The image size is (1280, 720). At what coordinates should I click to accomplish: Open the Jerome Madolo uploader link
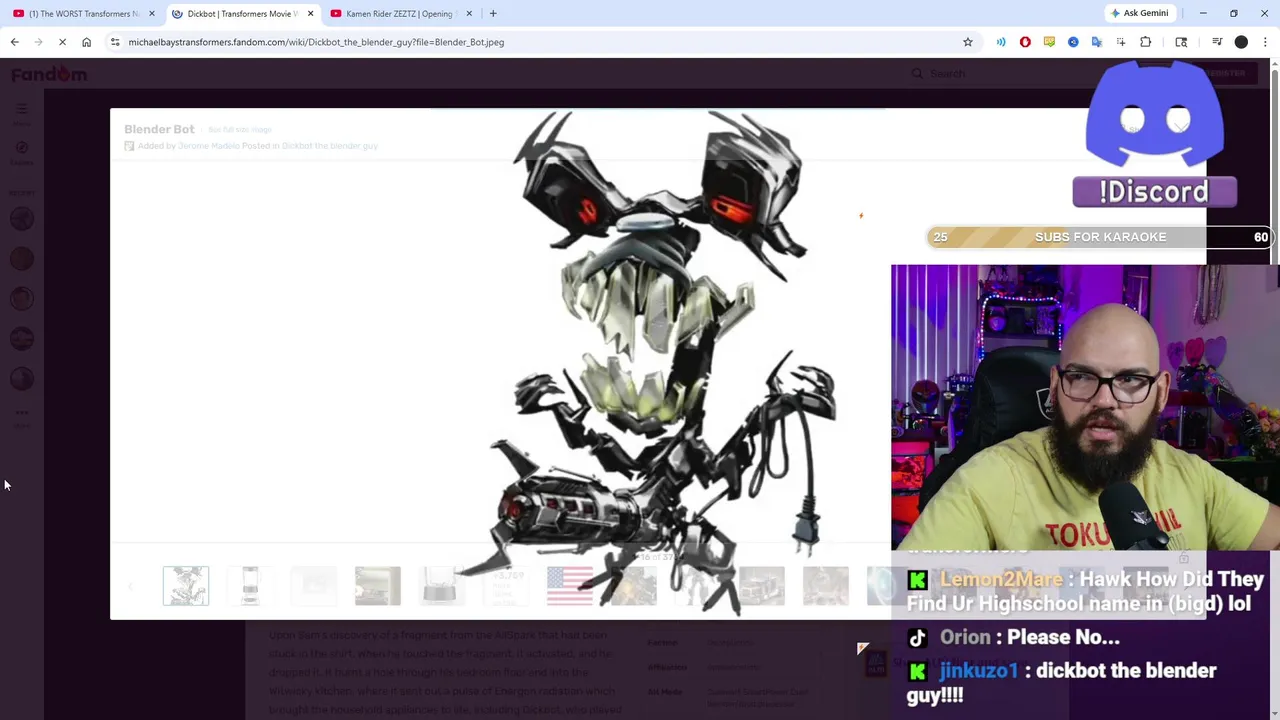click(x=208, y=146)
